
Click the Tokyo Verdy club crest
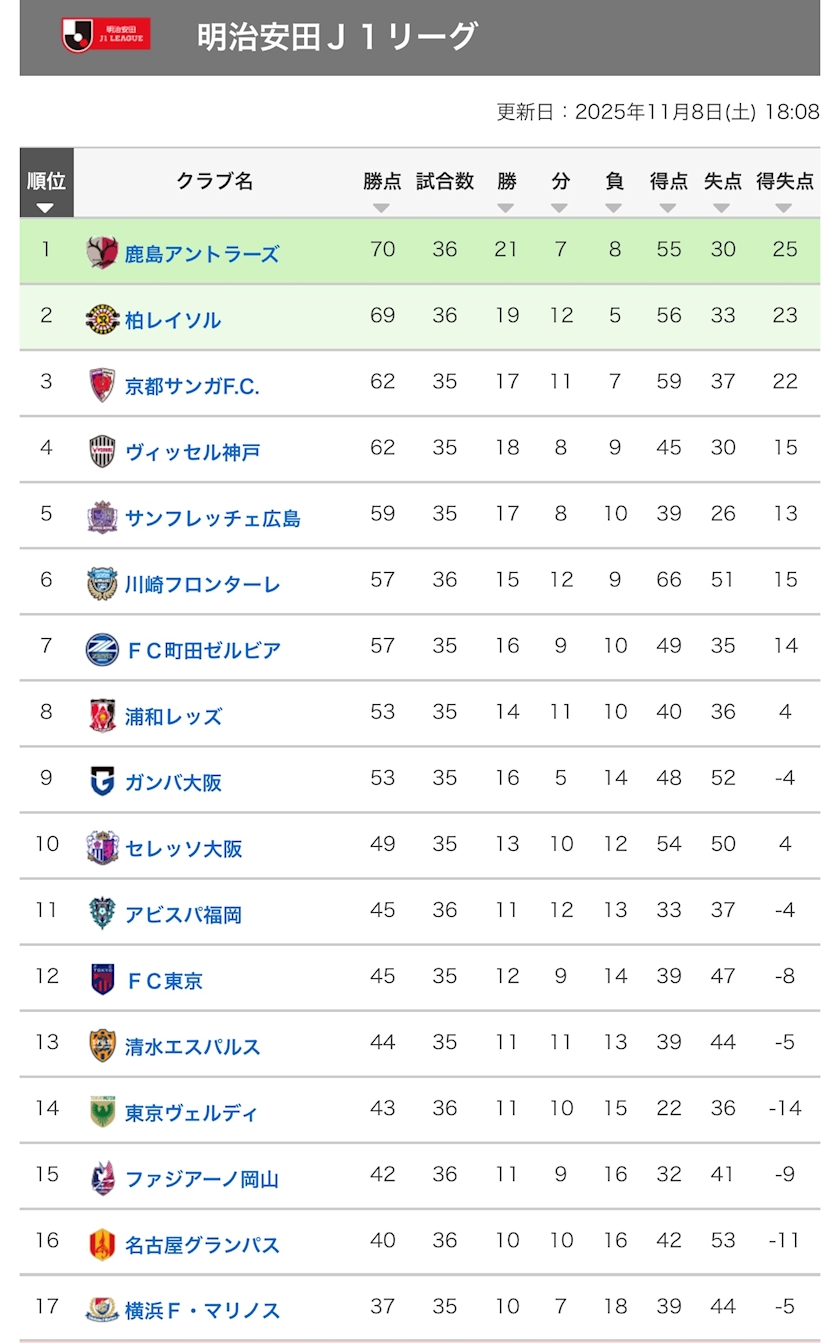(102, 1112)
